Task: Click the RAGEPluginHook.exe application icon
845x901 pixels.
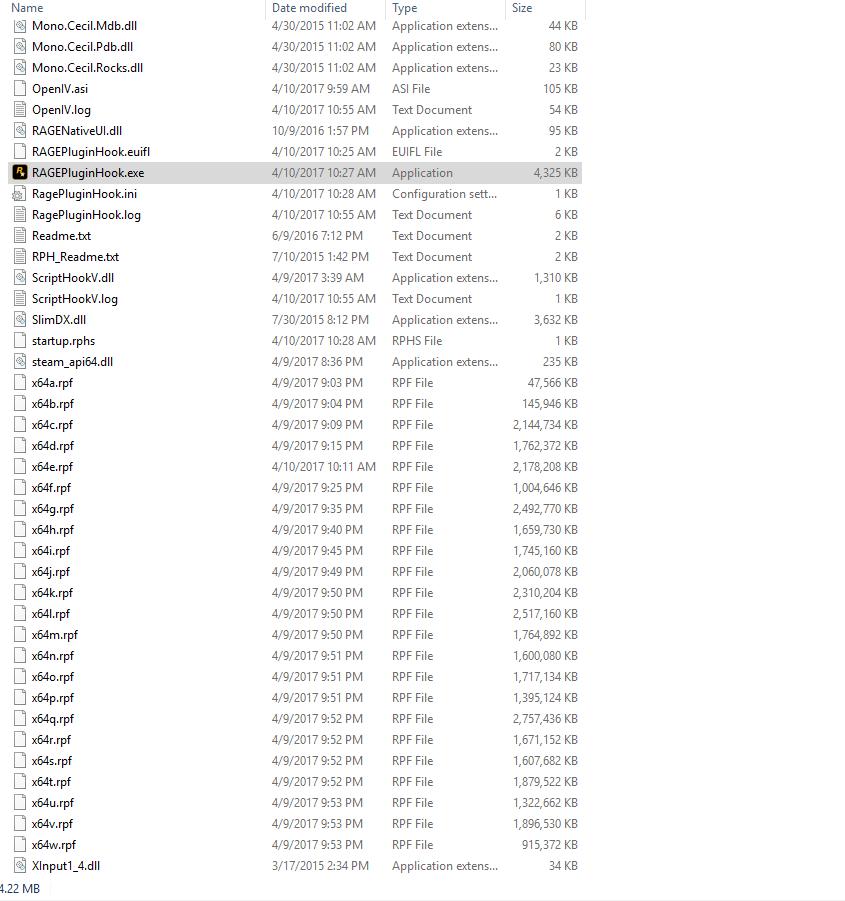Action: [20, 172]
